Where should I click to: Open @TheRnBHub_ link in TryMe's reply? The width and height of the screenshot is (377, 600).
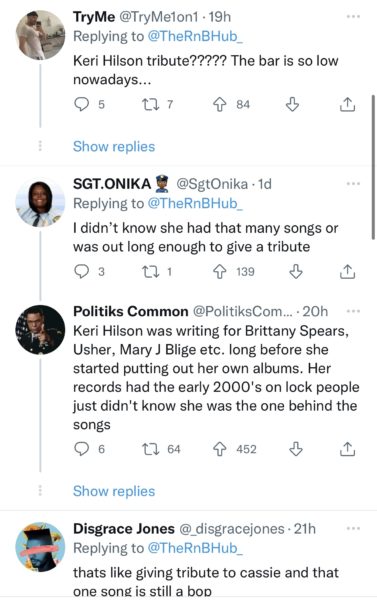coord(195,36)
